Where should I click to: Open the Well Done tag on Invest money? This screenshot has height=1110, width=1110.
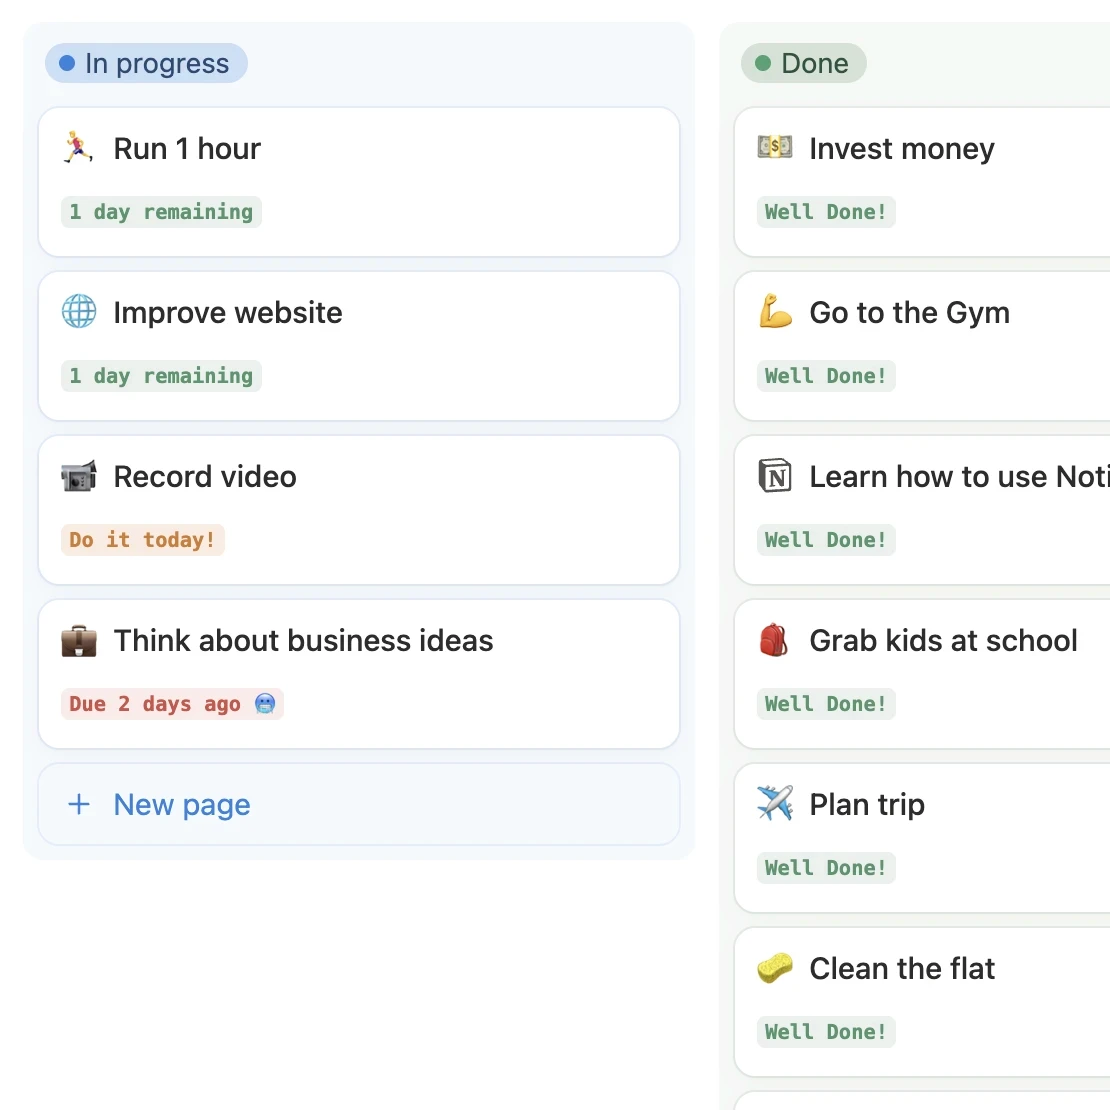pos(826,211)
